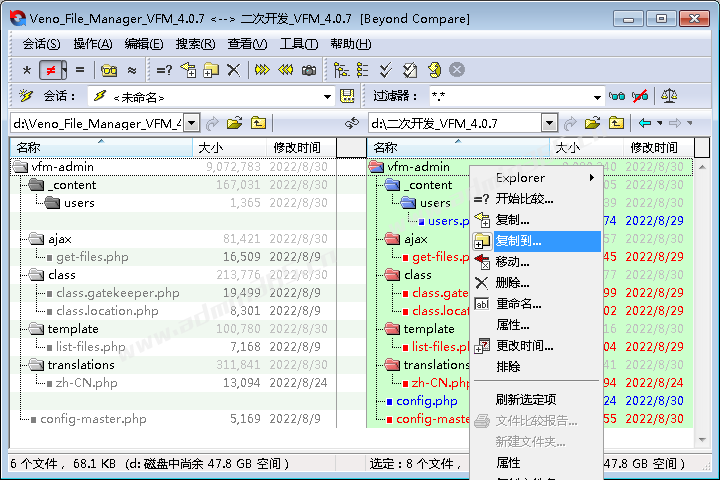Open the 编辑(E) menu
Viewport: 720px width, 480px height.
(x=144, y=44)
